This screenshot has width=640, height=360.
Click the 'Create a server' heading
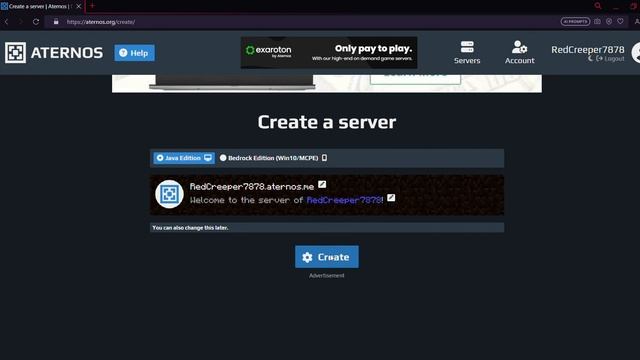327,122
